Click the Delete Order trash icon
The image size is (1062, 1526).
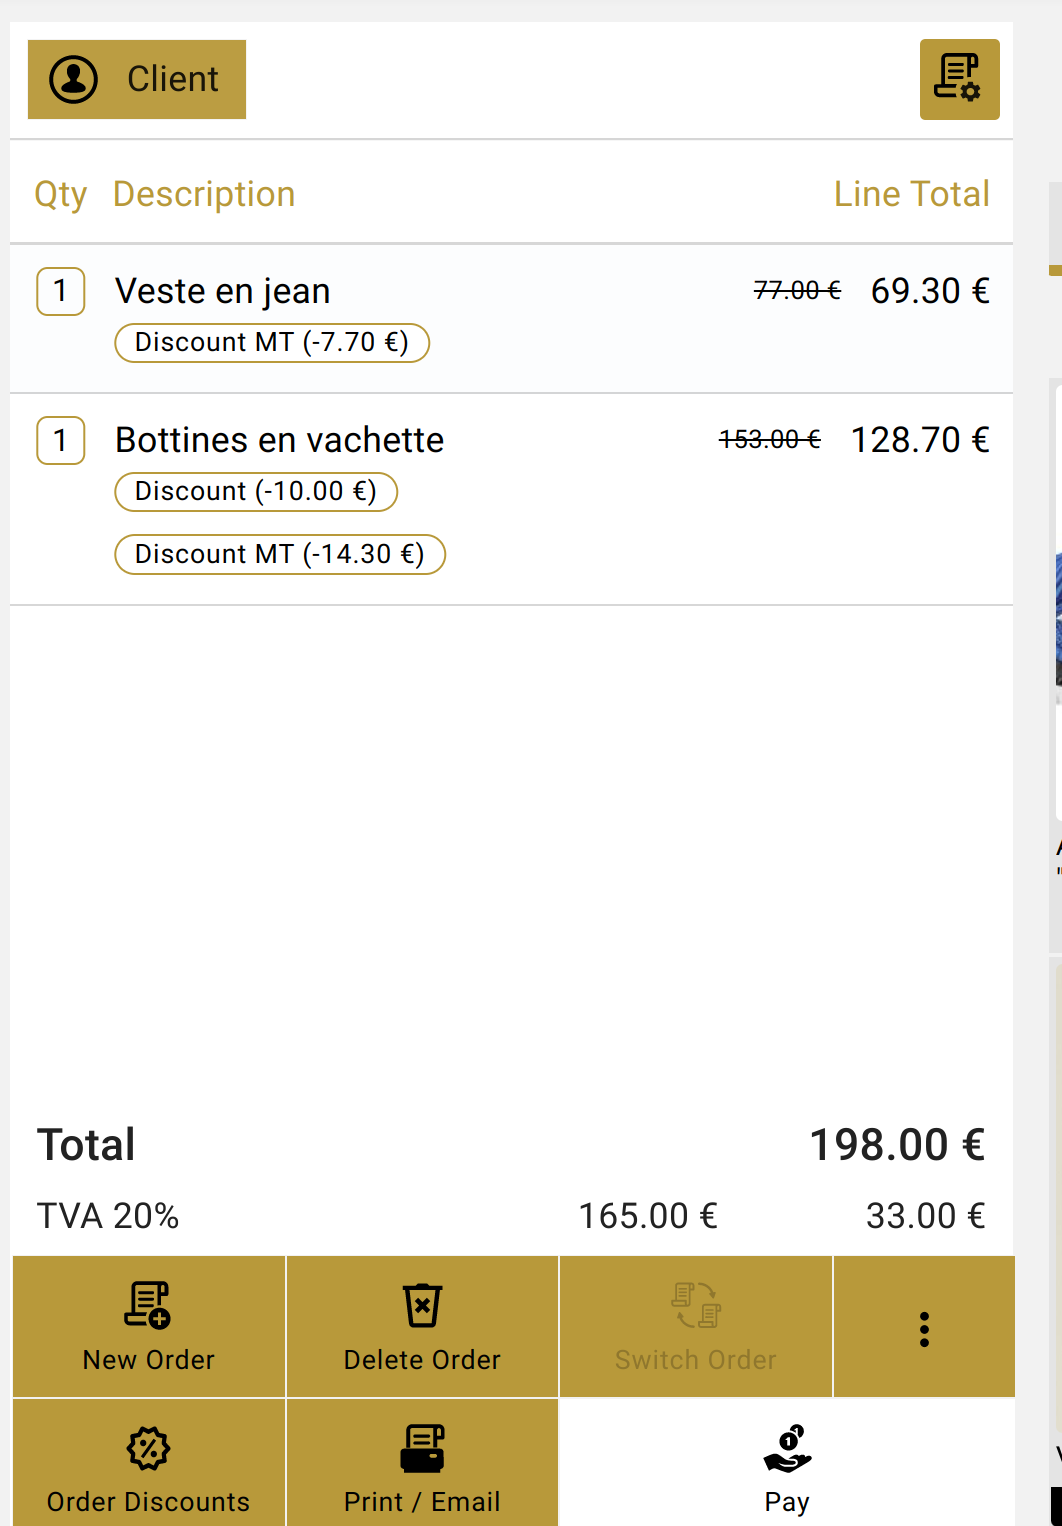pyautogui.click(x=422, y=1305)
